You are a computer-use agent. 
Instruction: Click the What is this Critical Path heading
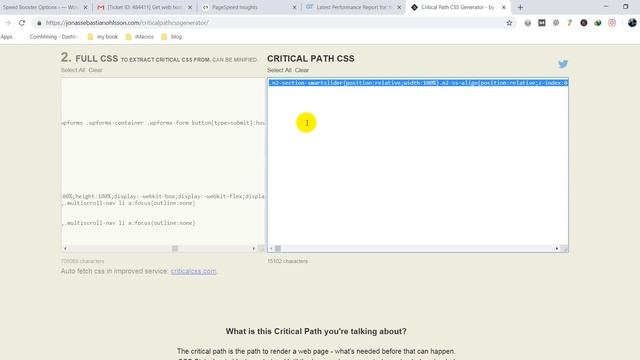pos(316,331)
